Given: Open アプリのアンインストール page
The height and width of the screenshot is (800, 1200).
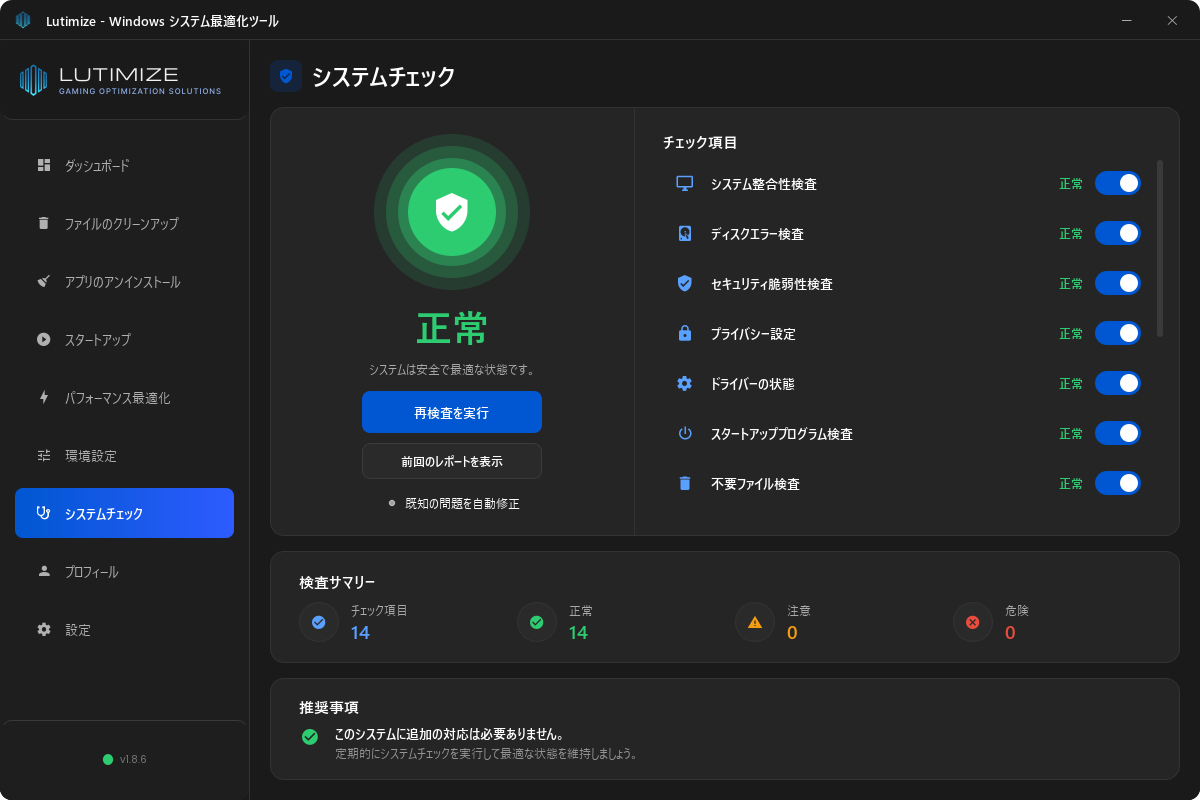Looking at the screenshot, I should [x=124, y=281].
